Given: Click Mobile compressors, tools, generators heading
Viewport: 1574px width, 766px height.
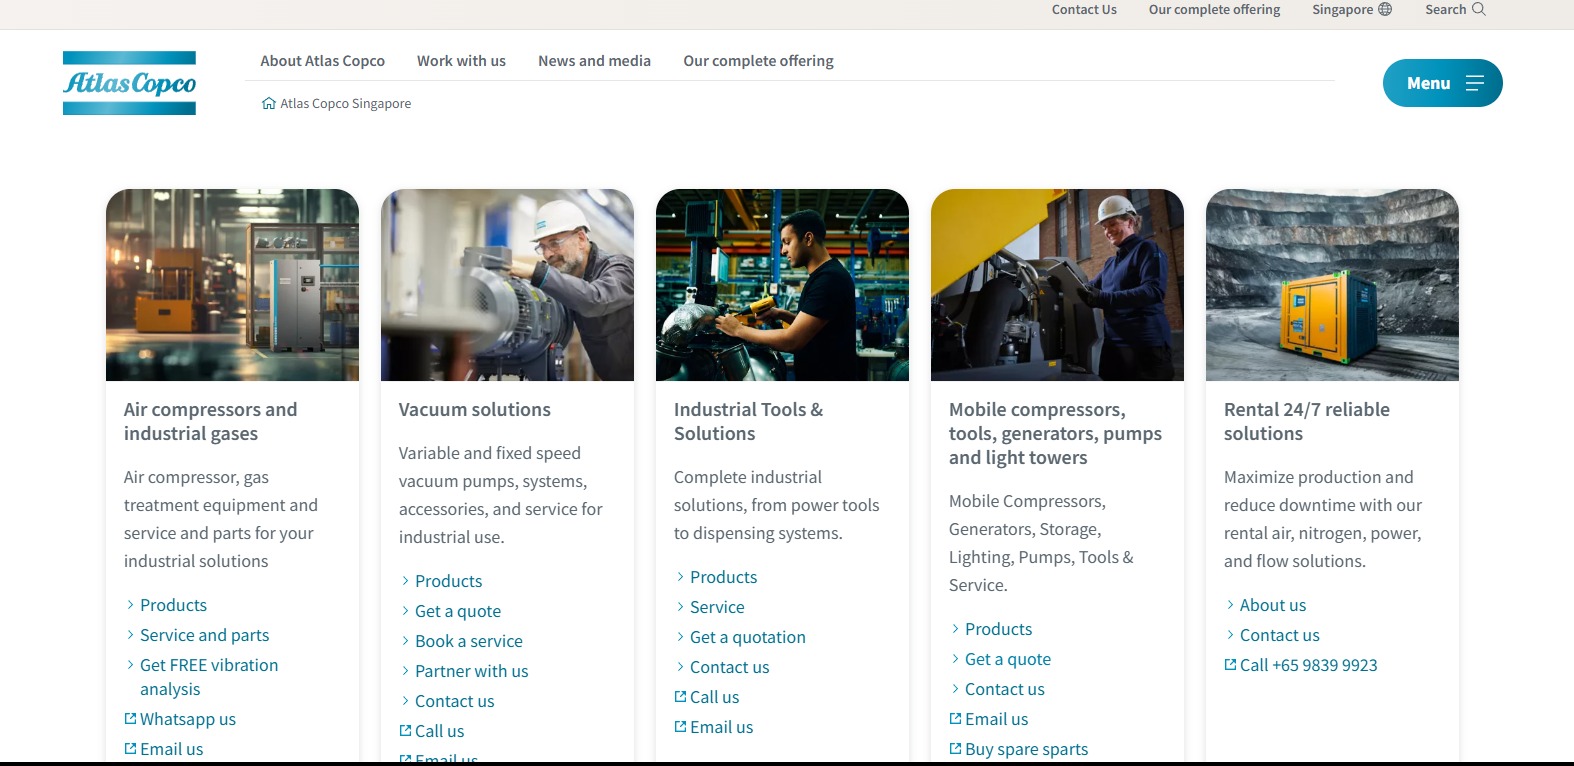Looking at the screenshot, I should pos(1055,433).
